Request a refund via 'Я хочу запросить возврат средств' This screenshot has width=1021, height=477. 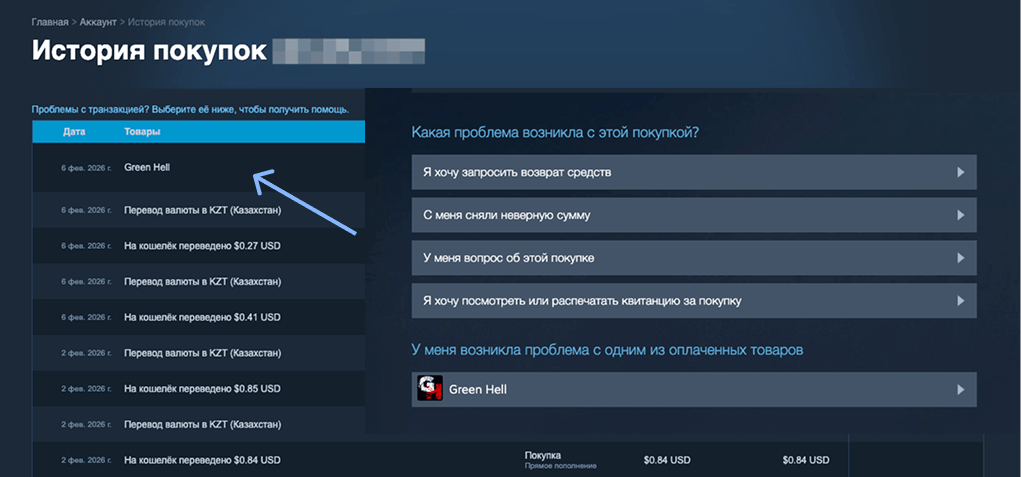coord(694,172)
